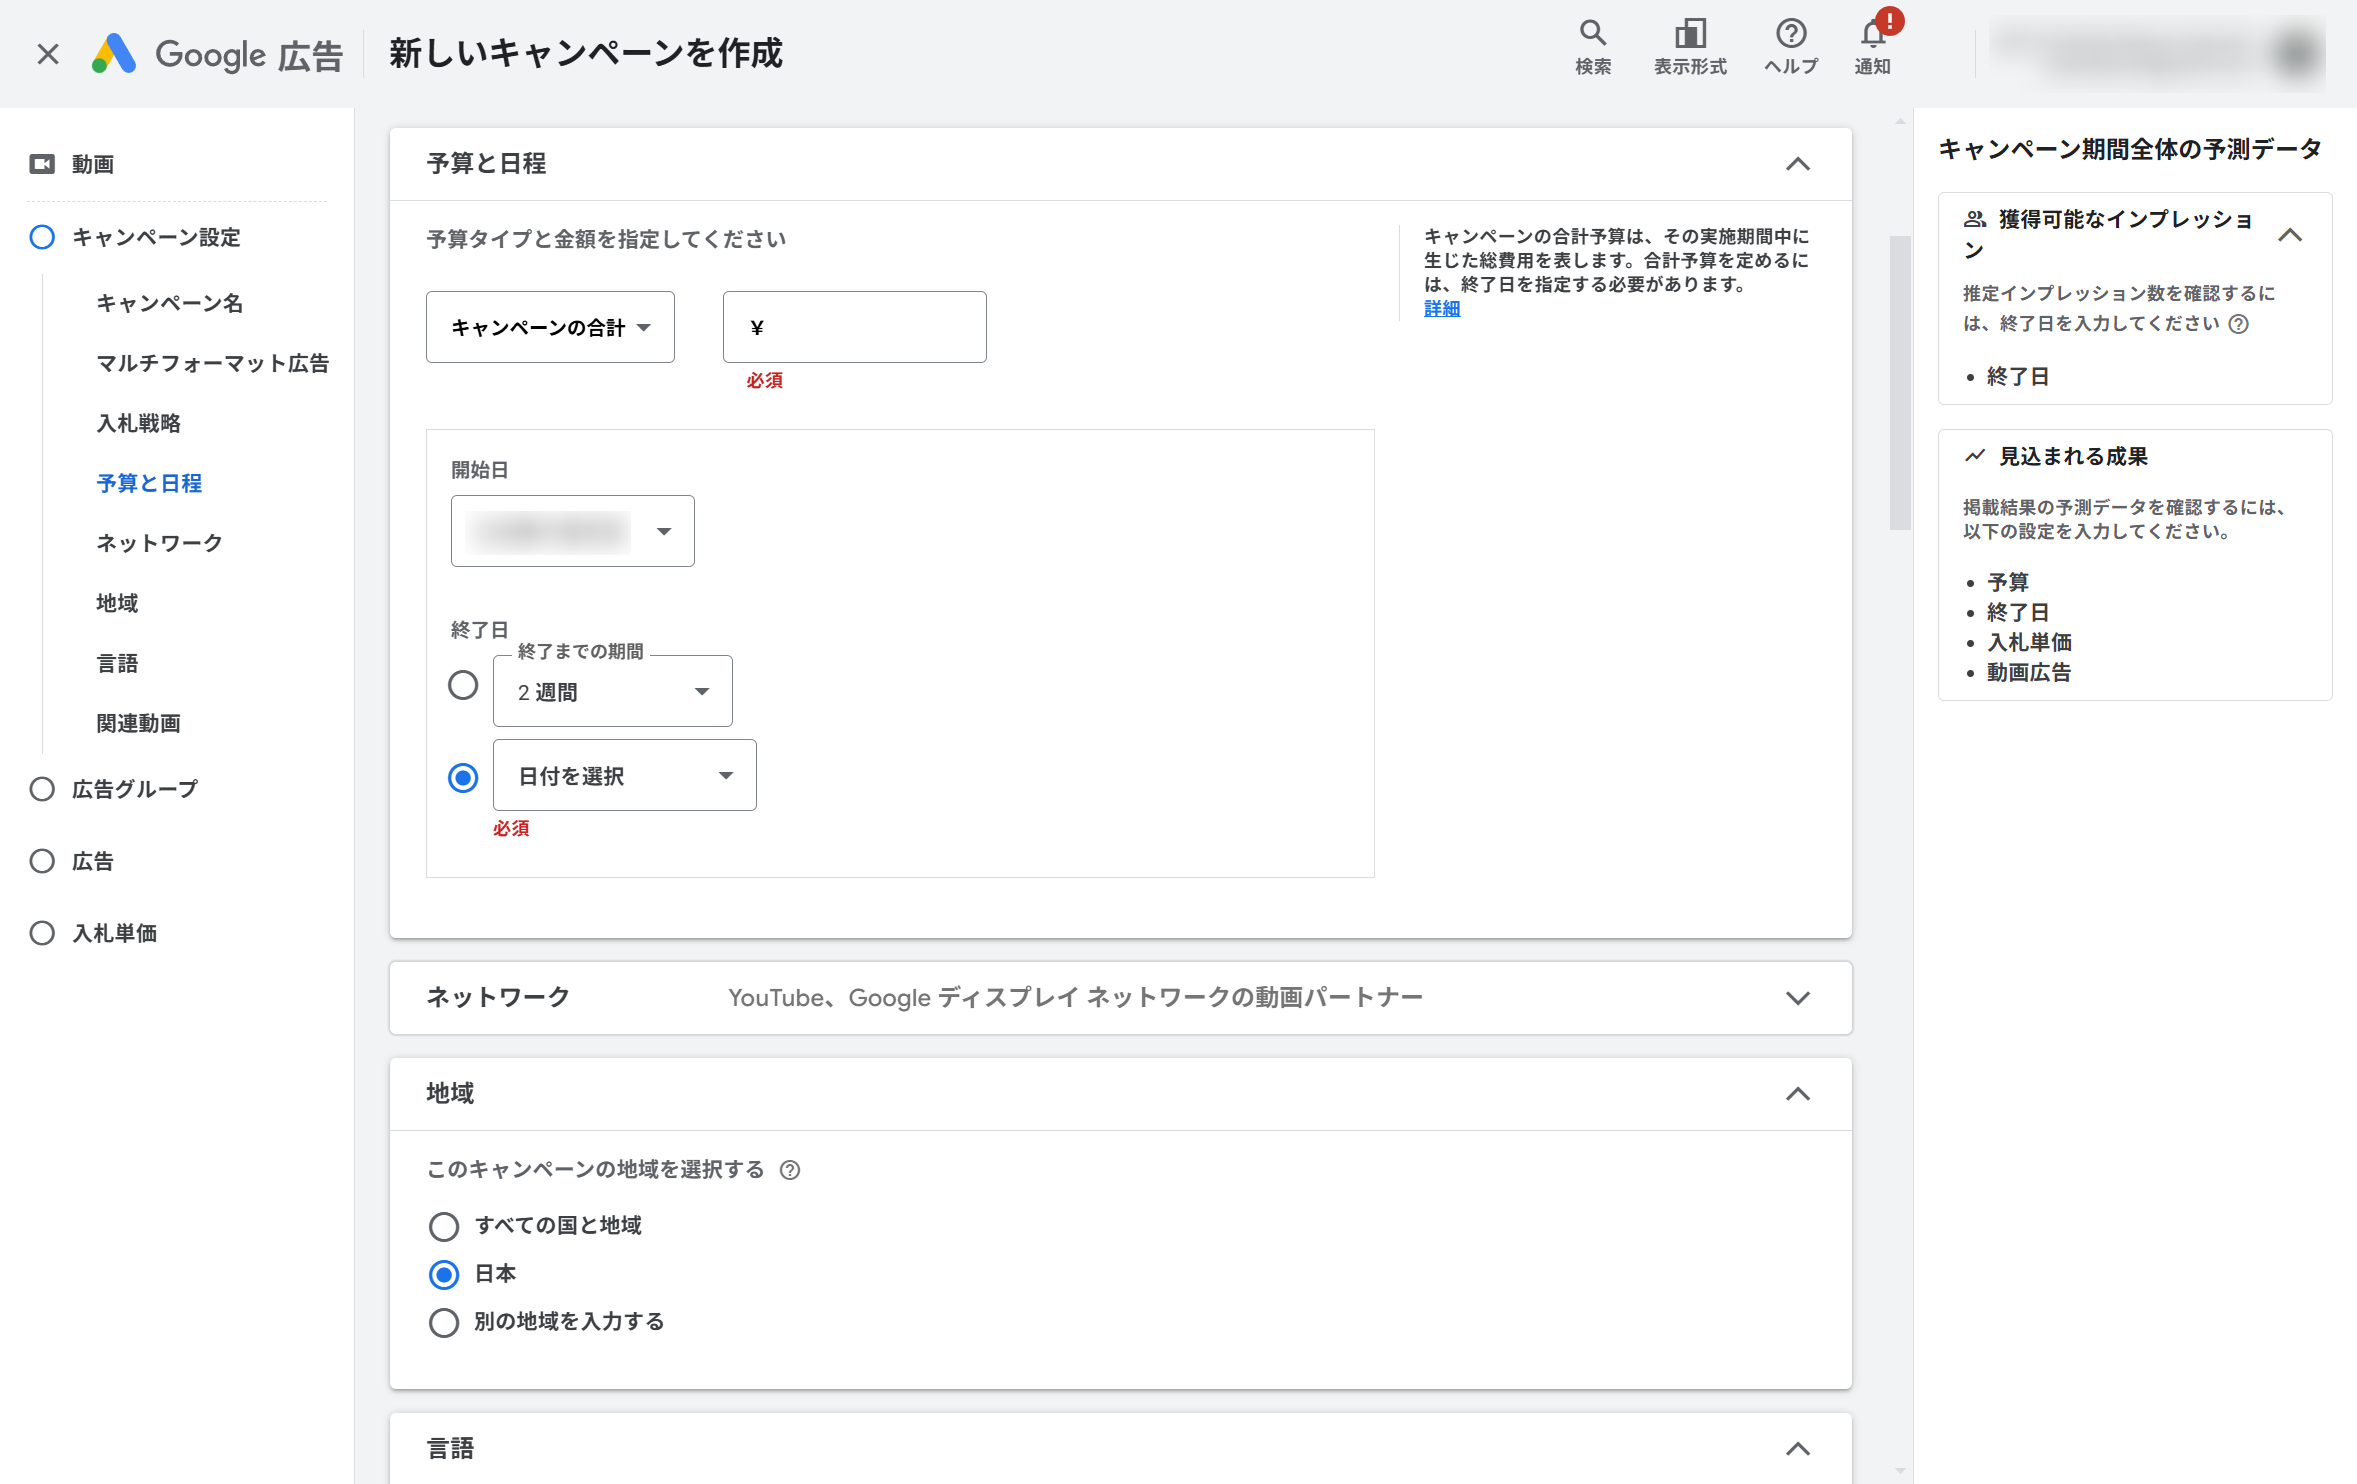Click the blurred account profile area

2157,54
